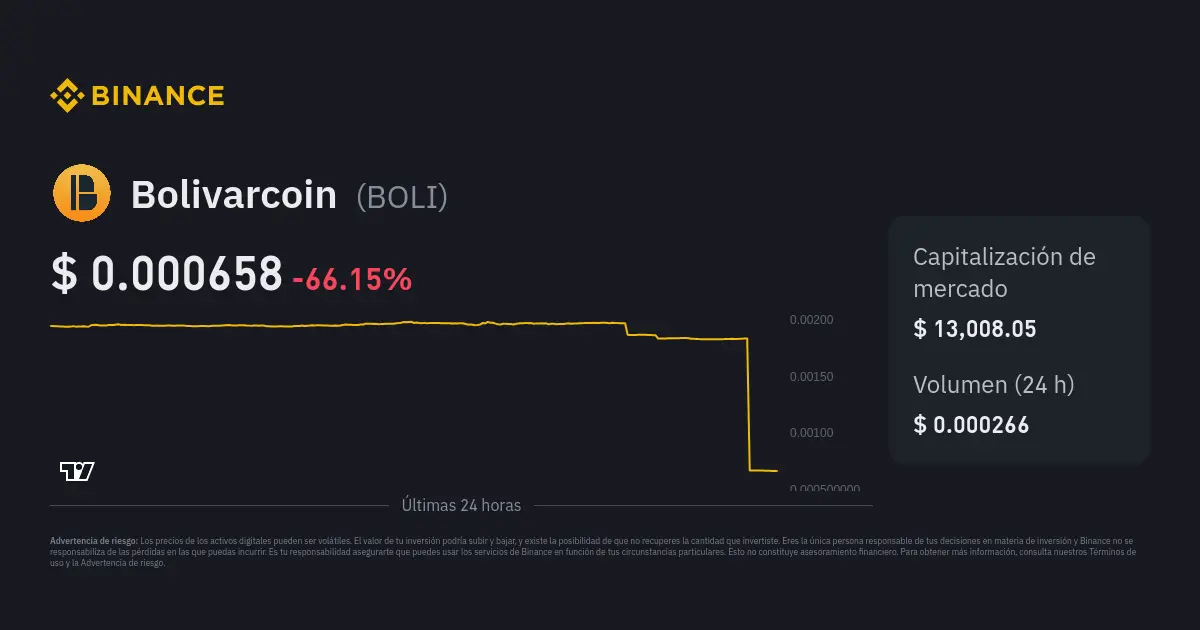Click the Volumen (24 h) label

point(994,385)
